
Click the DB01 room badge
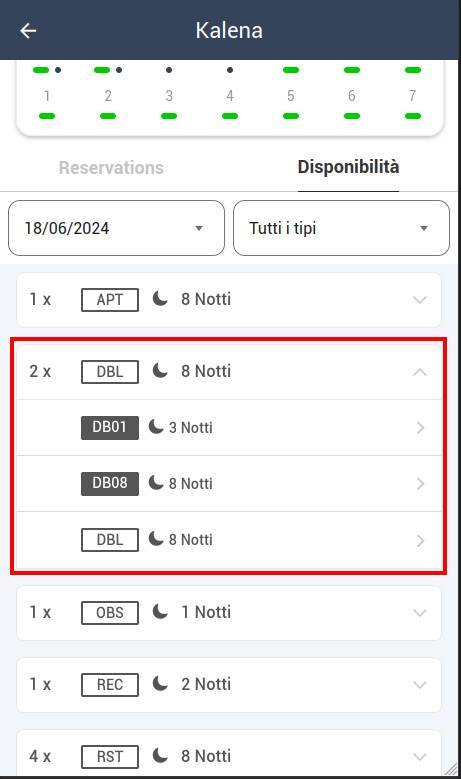point(110,428)
